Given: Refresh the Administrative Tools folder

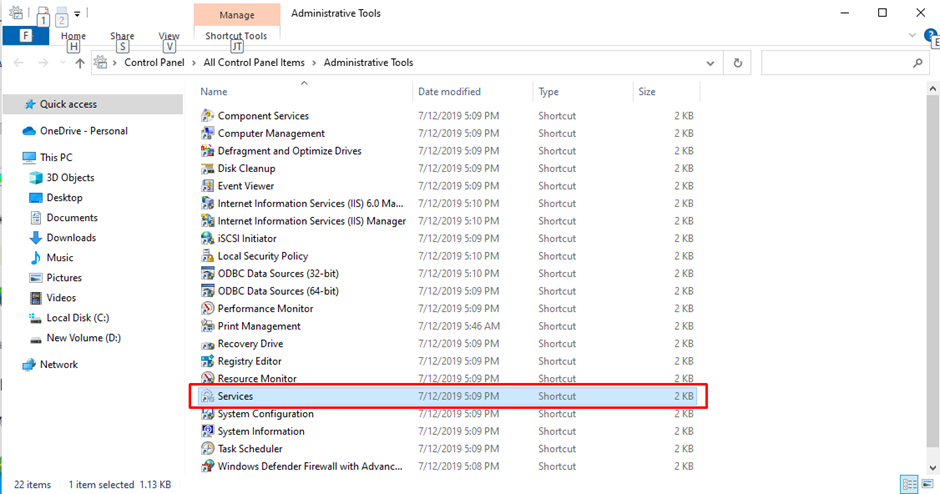Looking at the screenshot, I should tap(738, 63).
